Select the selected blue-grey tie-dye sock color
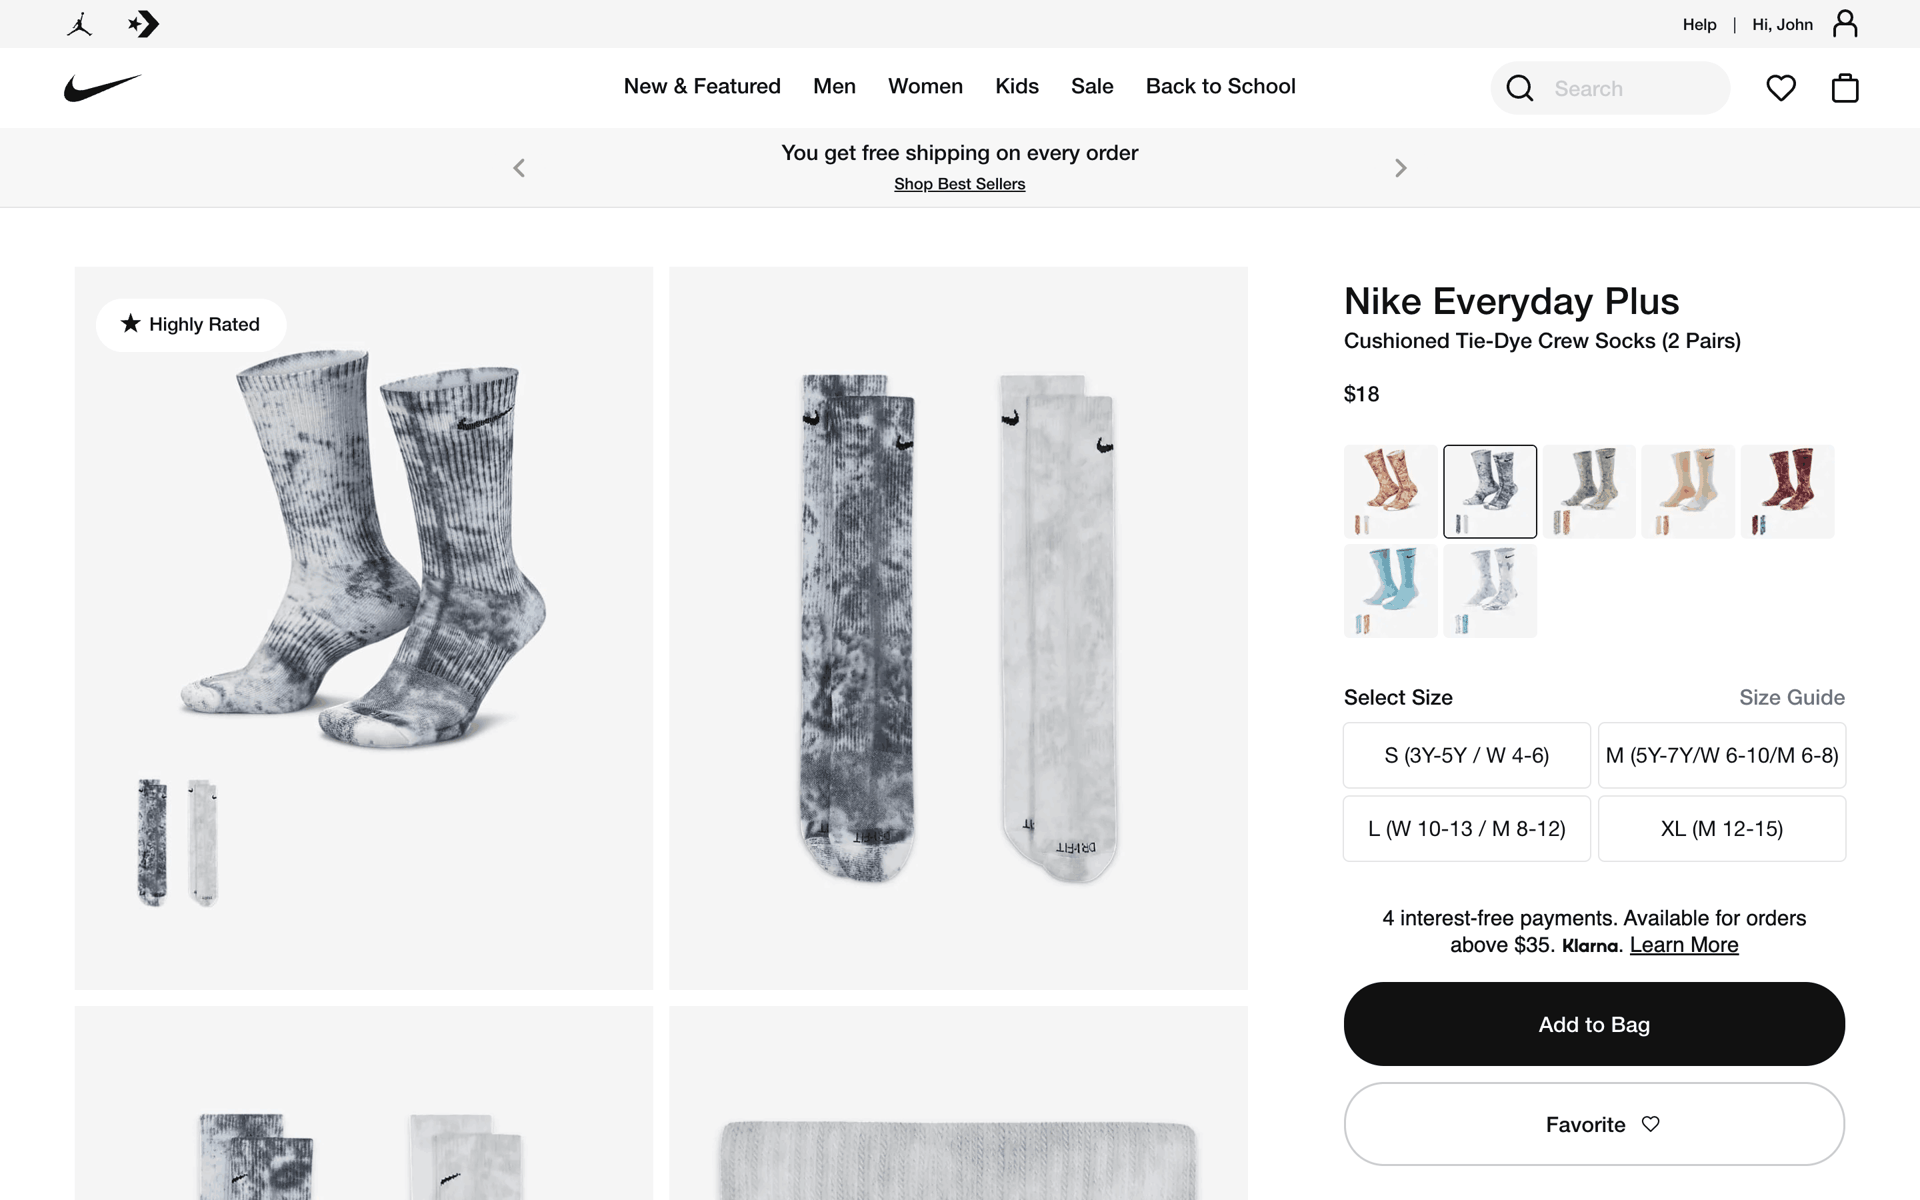1920x1200 pixels. [1490, 491]
